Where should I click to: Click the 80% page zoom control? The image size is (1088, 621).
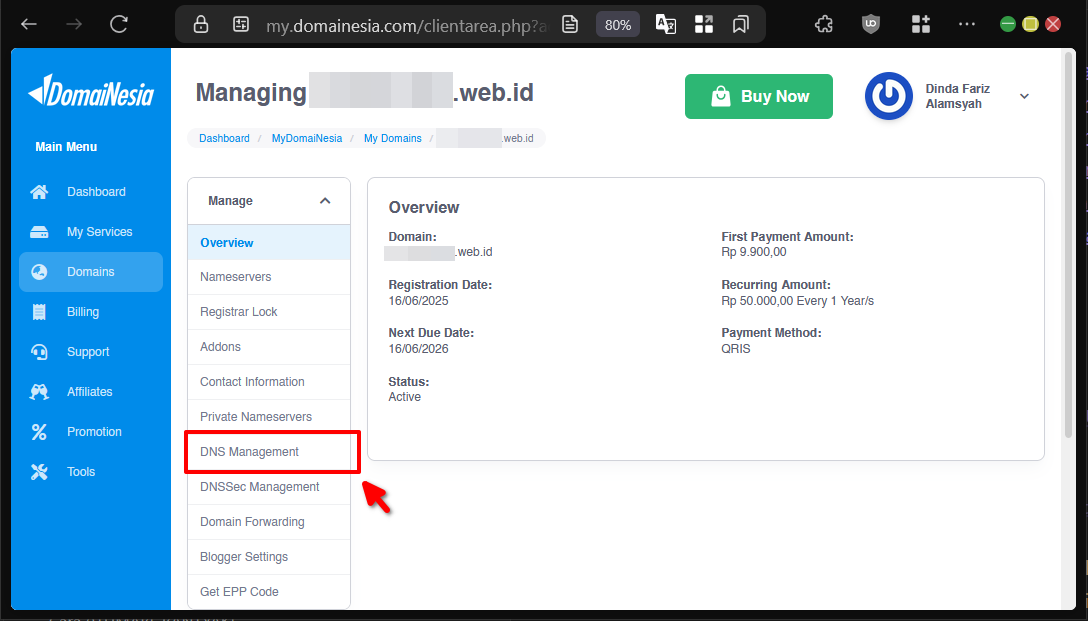(617, 24)
